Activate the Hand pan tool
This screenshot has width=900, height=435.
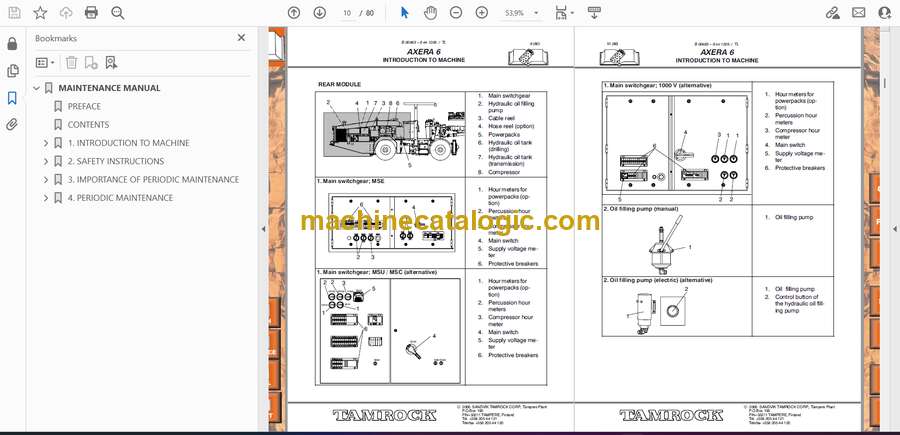430,13
